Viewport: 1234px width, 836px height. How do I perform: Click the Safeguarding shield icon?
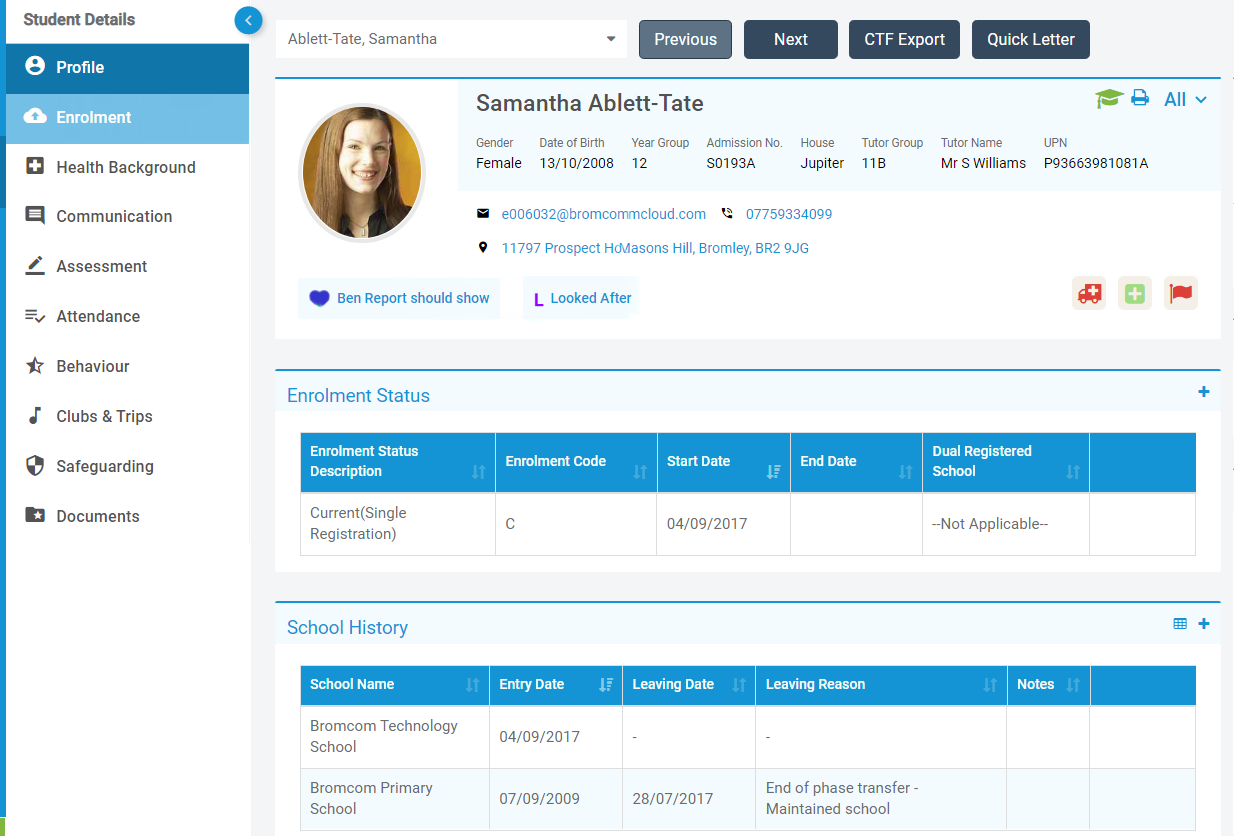35,466
